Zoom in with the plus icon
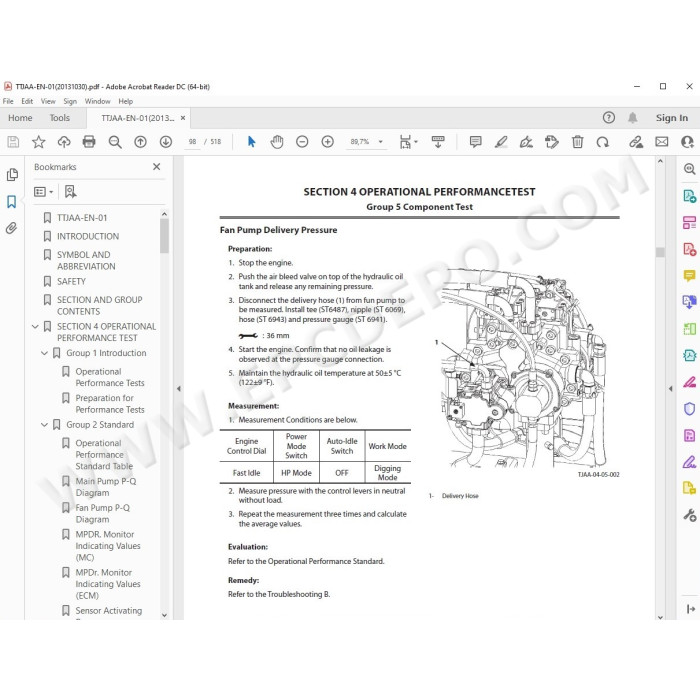 click(x=328, y=142)
